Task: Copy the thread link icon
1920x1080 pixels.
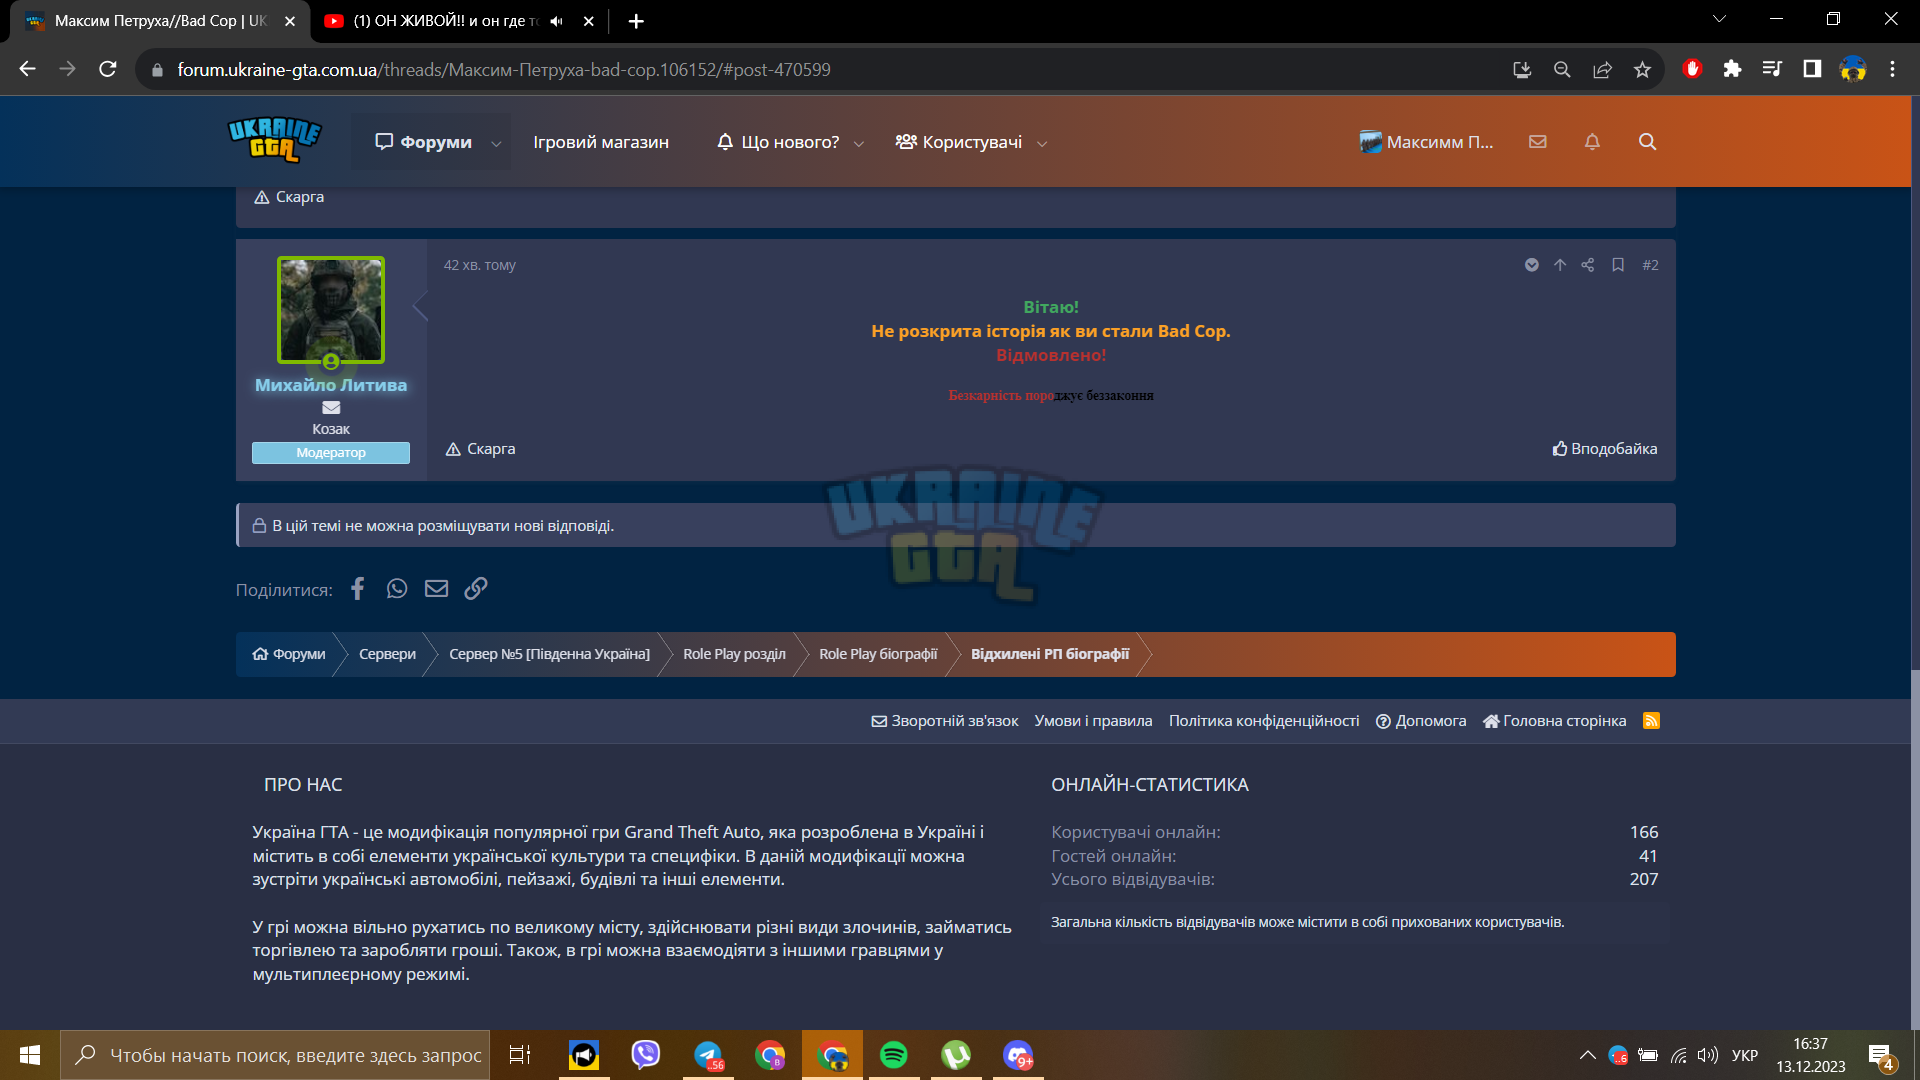Action: pyautogui.click(x=476, y=589)
